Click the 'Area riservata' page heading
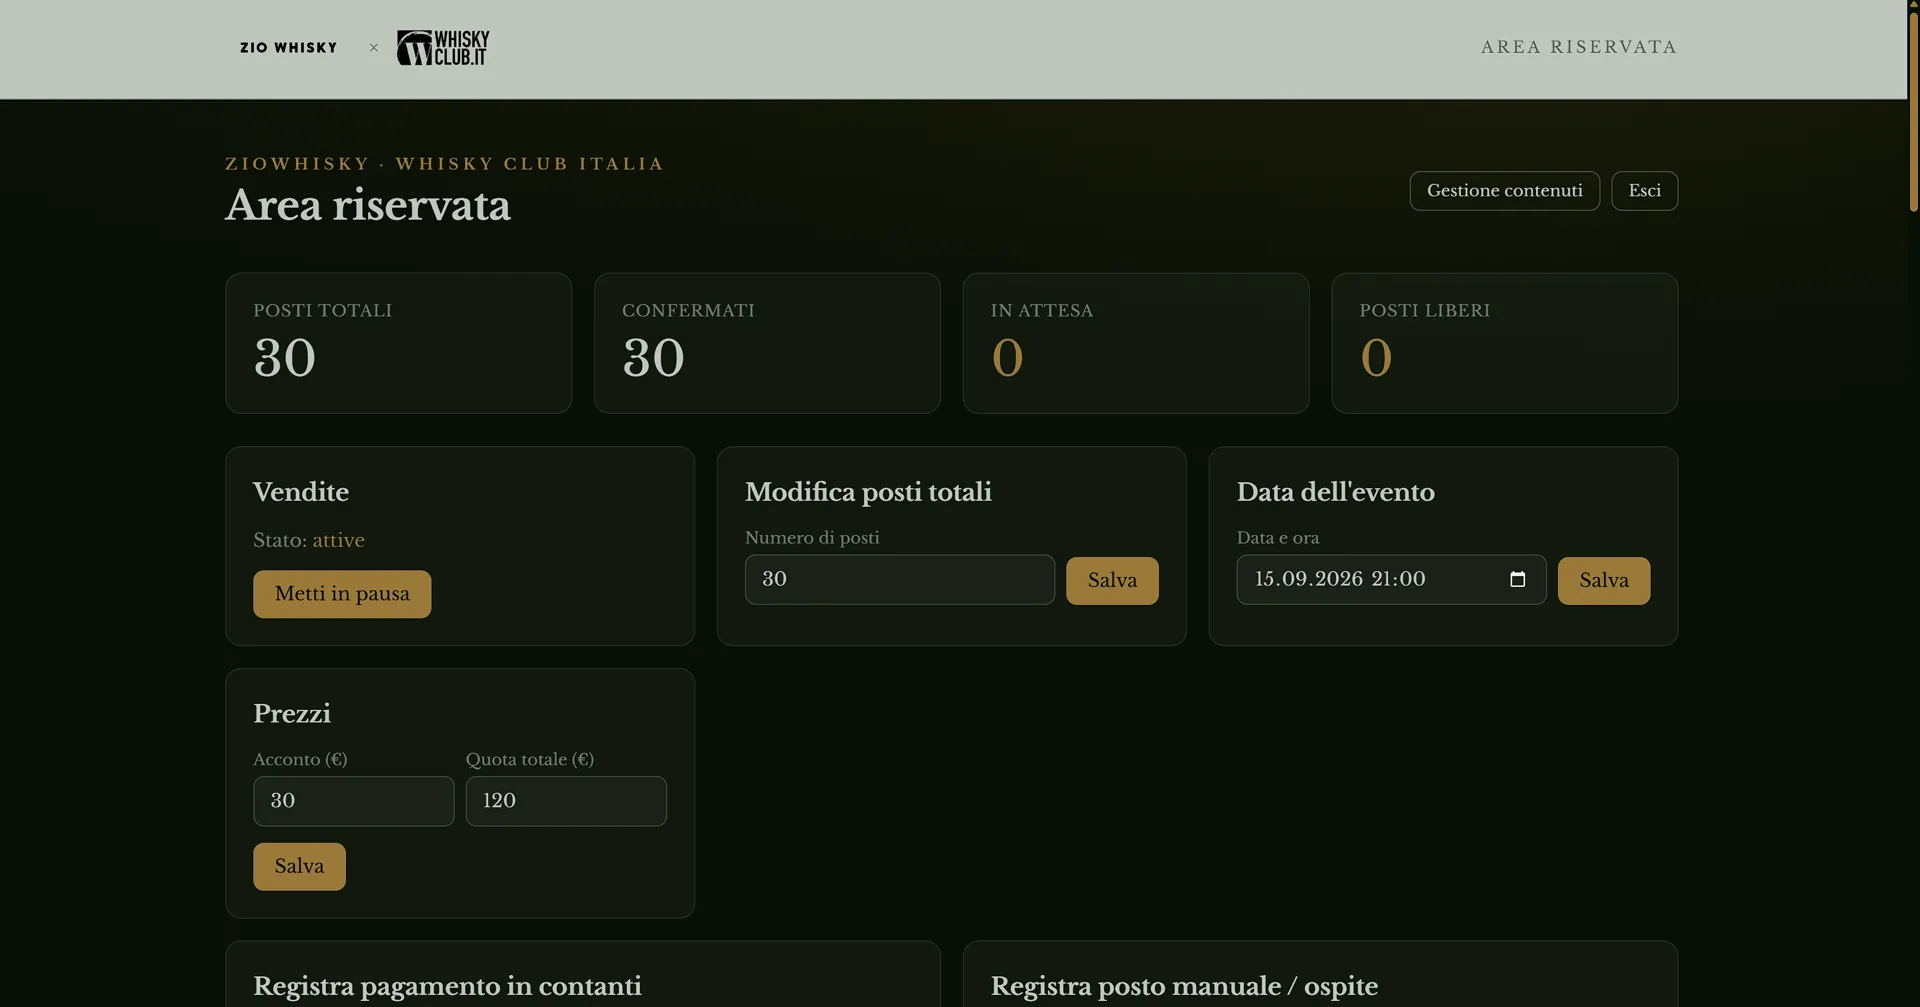Screen dimensions: 1920x1007 [x=368, y=205]
